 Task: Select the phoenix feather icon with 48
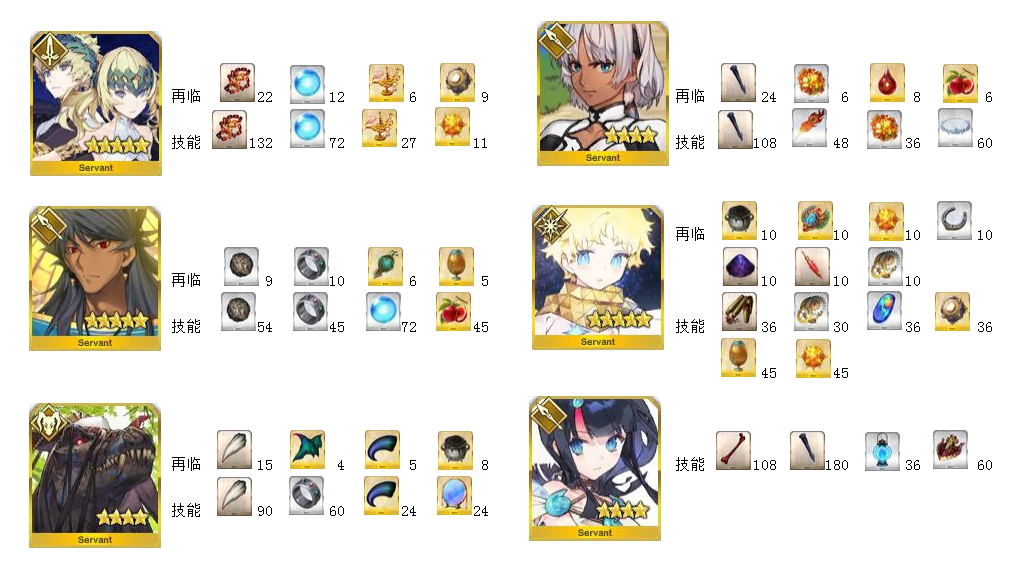coord(810,129)
